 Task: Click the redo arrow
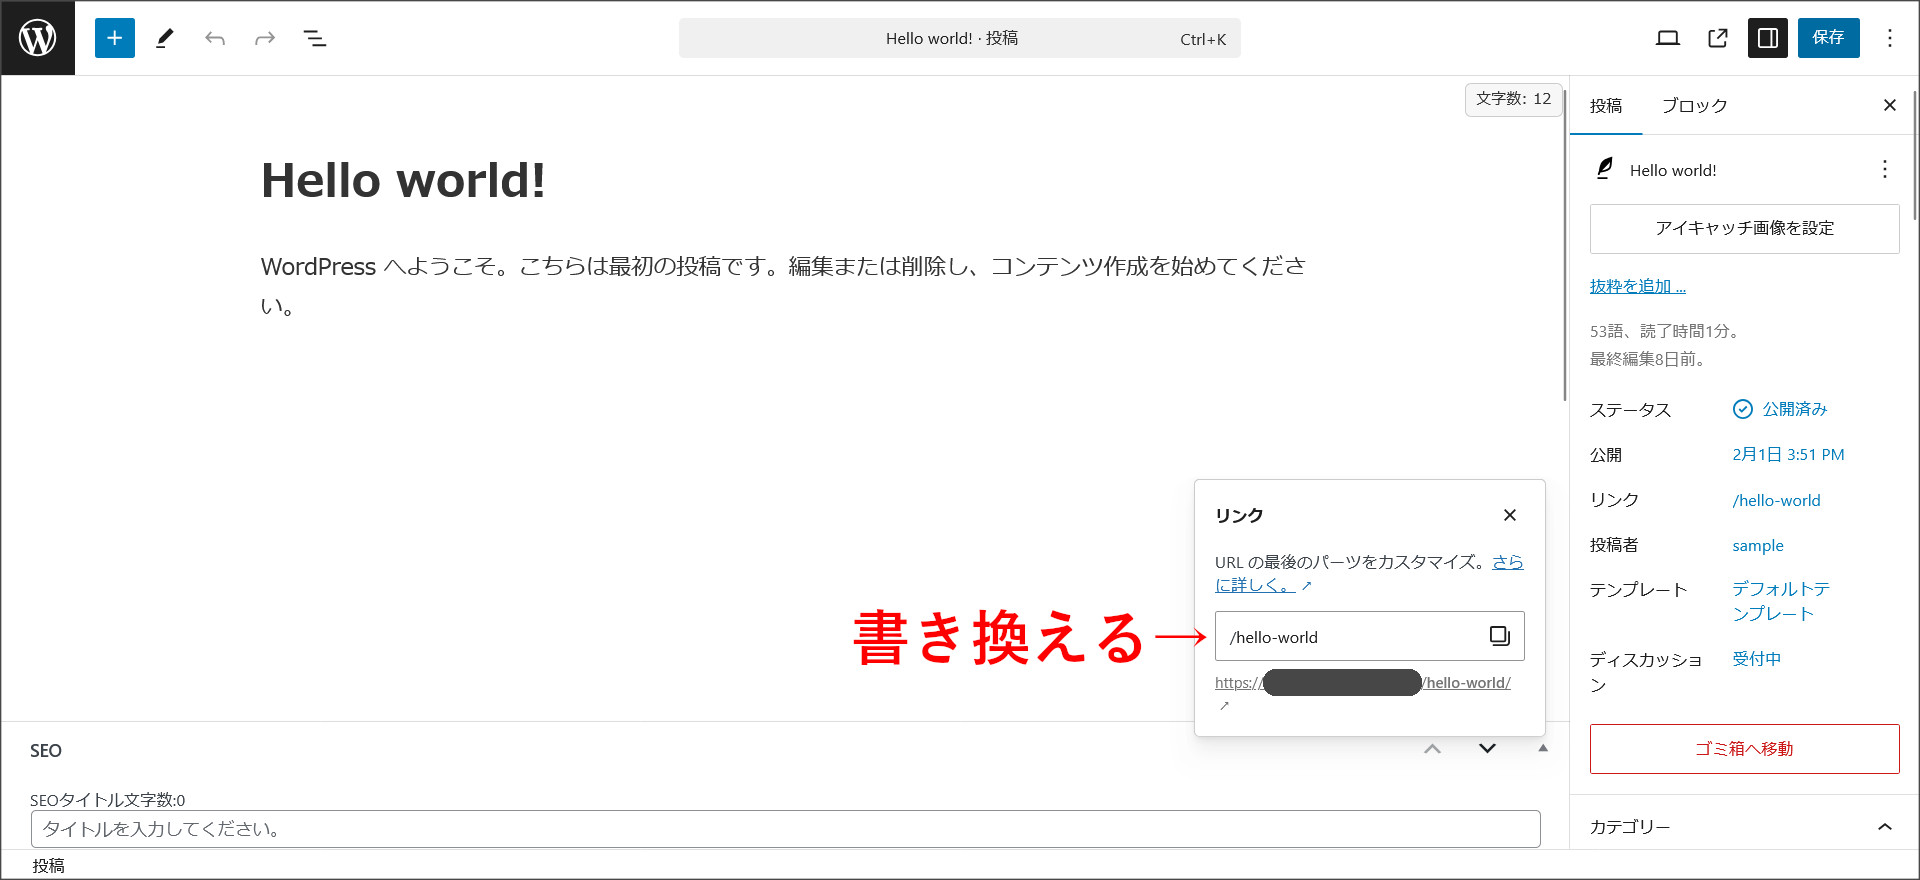coord(265,38)
